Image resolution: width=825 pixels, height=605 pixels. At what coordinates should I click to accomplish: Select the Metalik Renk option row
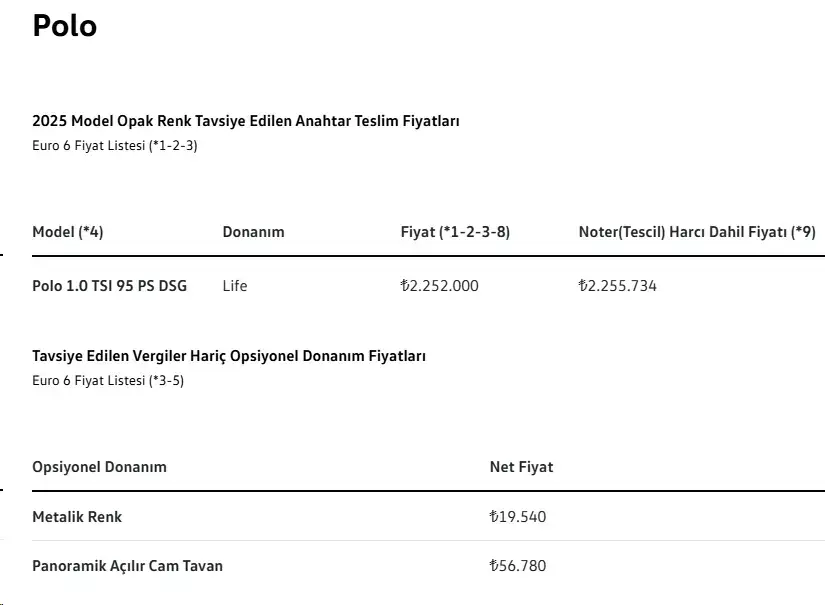(428, 517)
